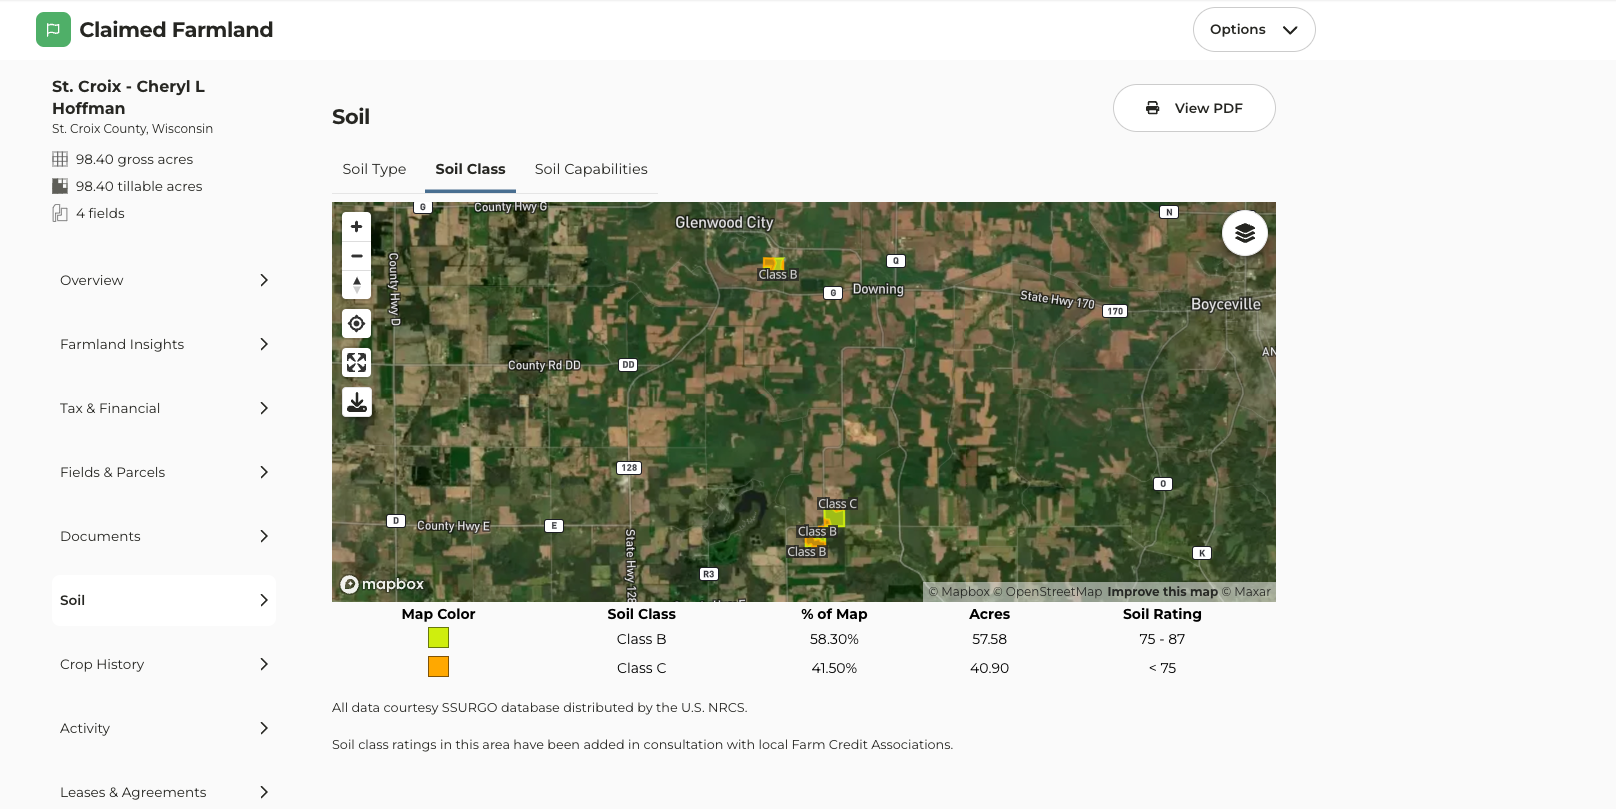
Task: Click the '< 75' soil rating
Action: click(1162, 668)
